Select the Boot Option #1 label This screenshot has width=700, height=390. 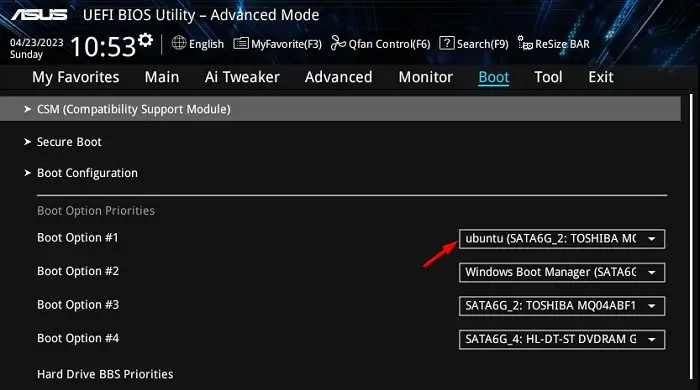(78, 237)
